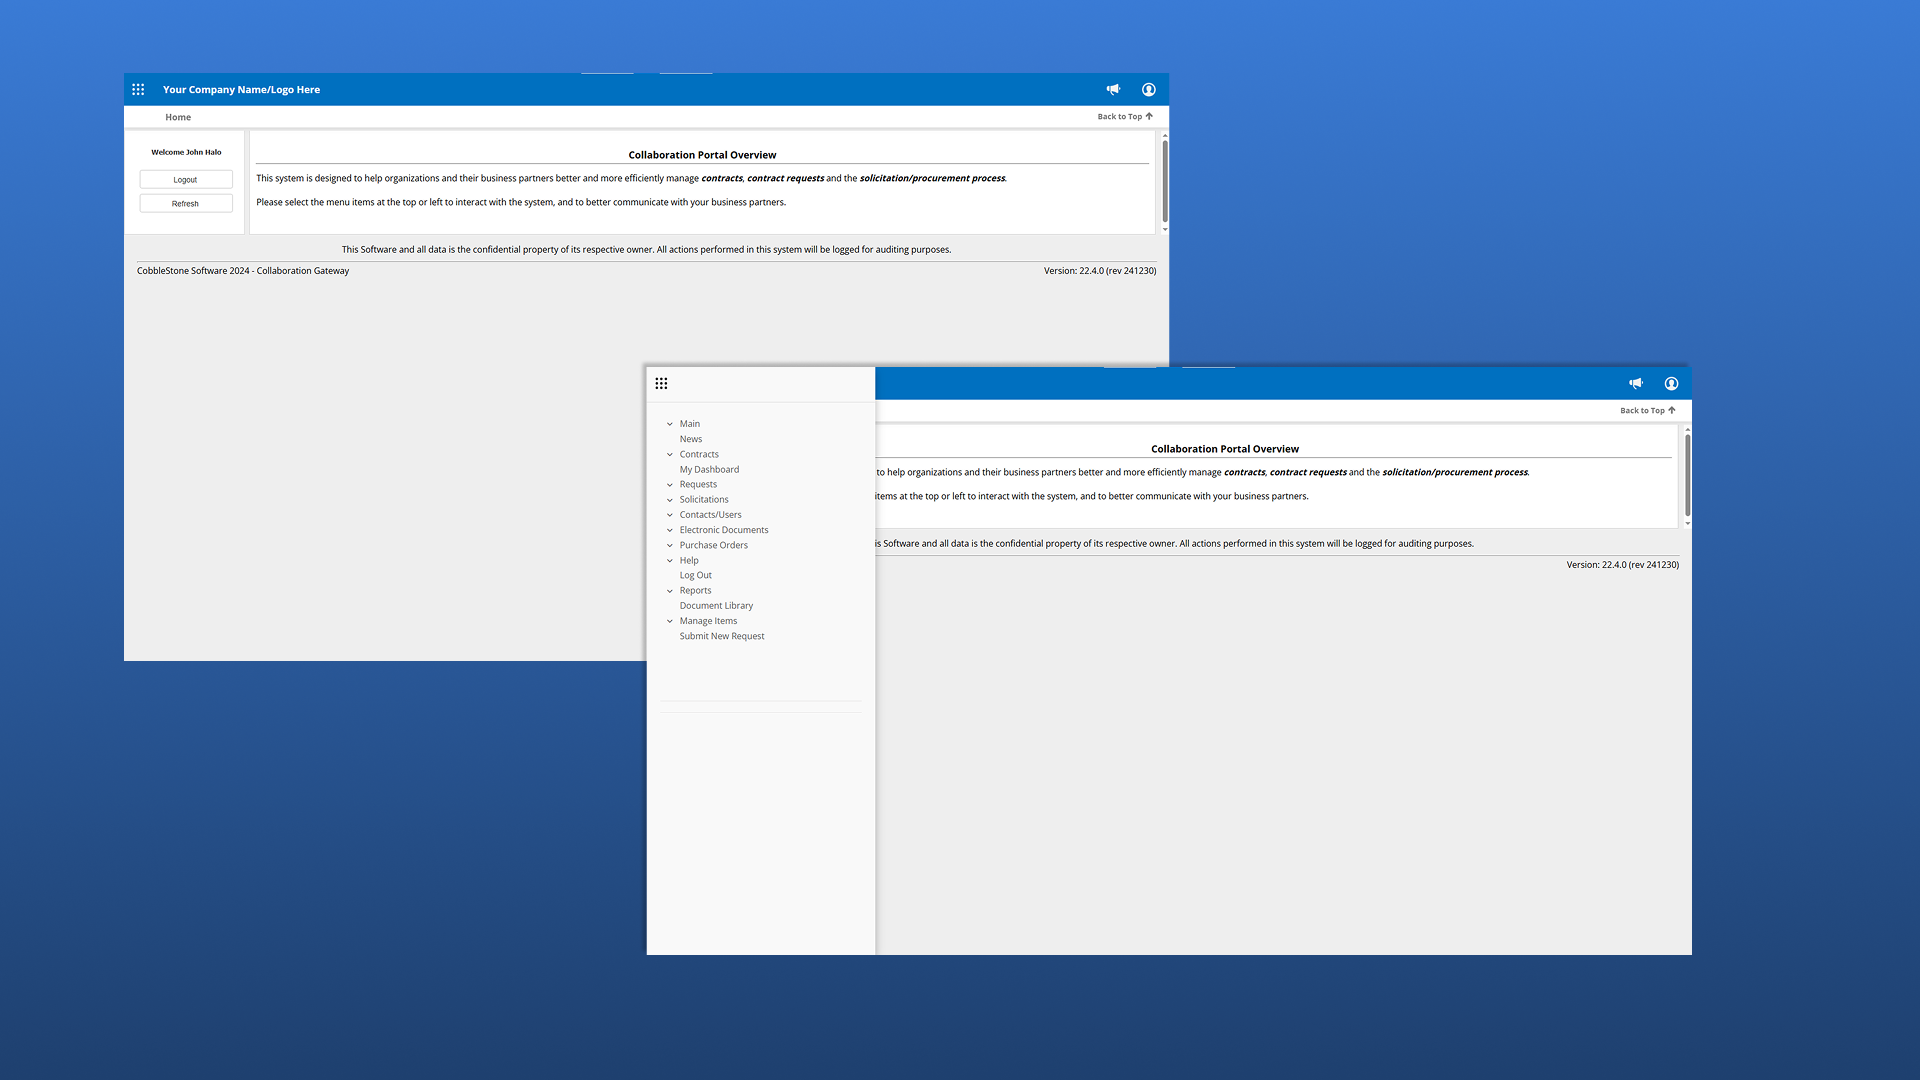Expand the Main menu chevron

670,424
